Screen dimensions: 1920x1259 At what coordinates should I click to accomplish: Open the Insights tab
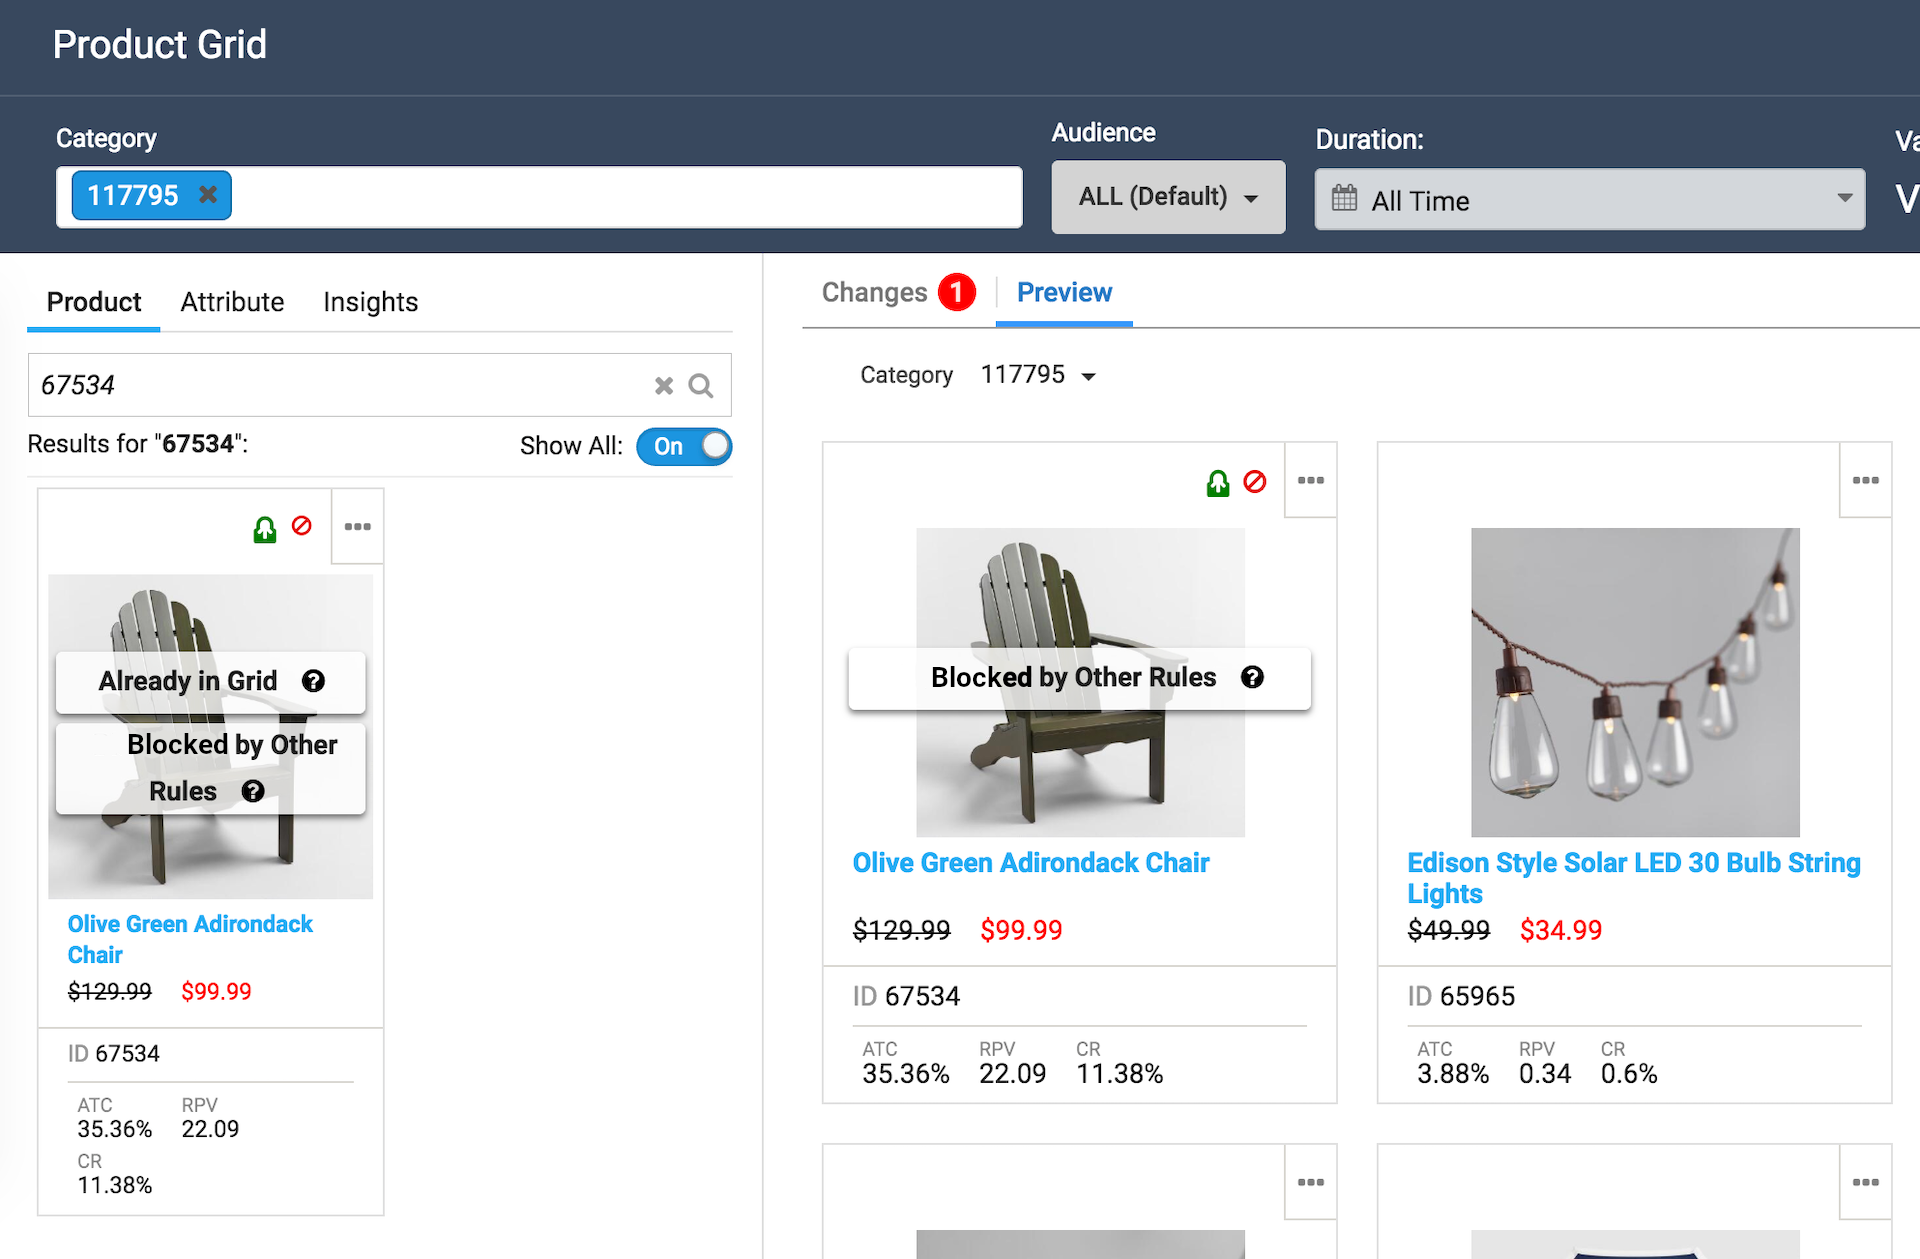(x=370, y=302)
